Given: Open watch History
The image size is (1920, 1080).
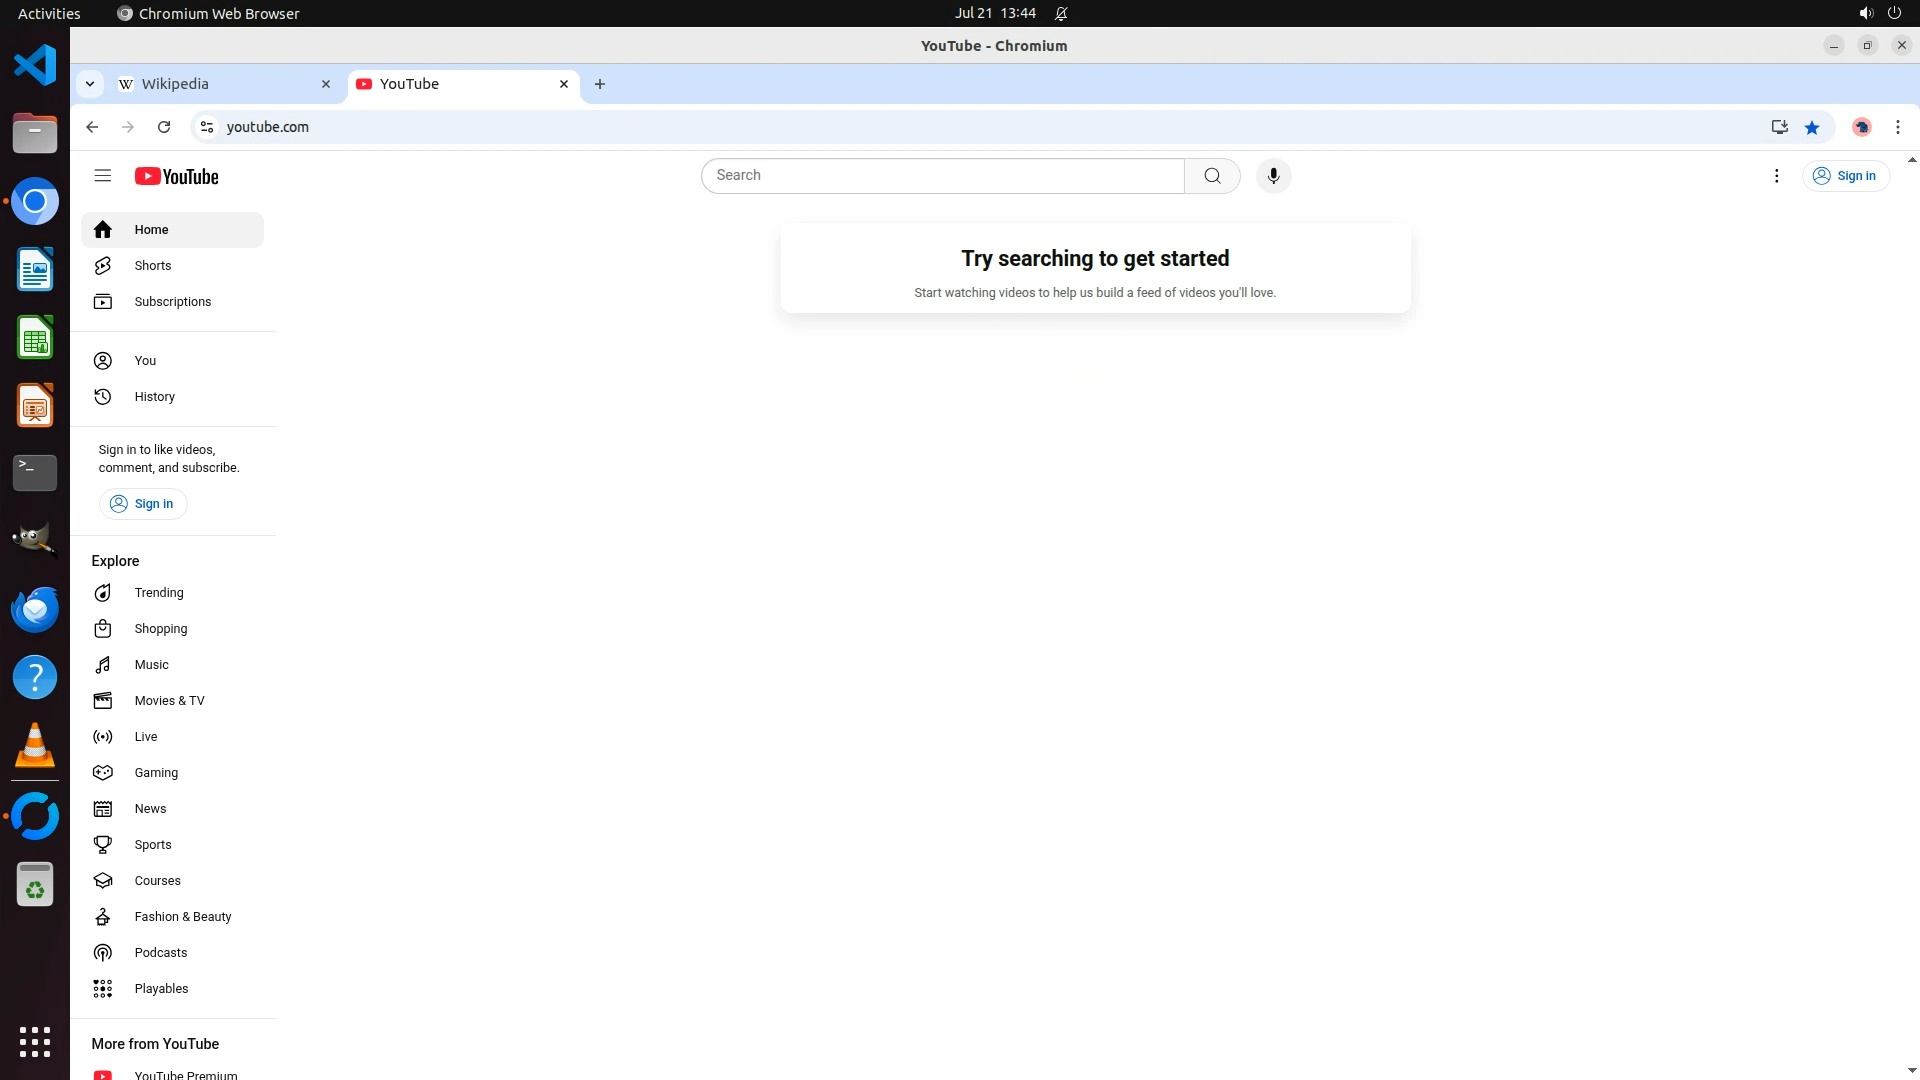Looking at the screenshot, I should [x=154, y=397].
